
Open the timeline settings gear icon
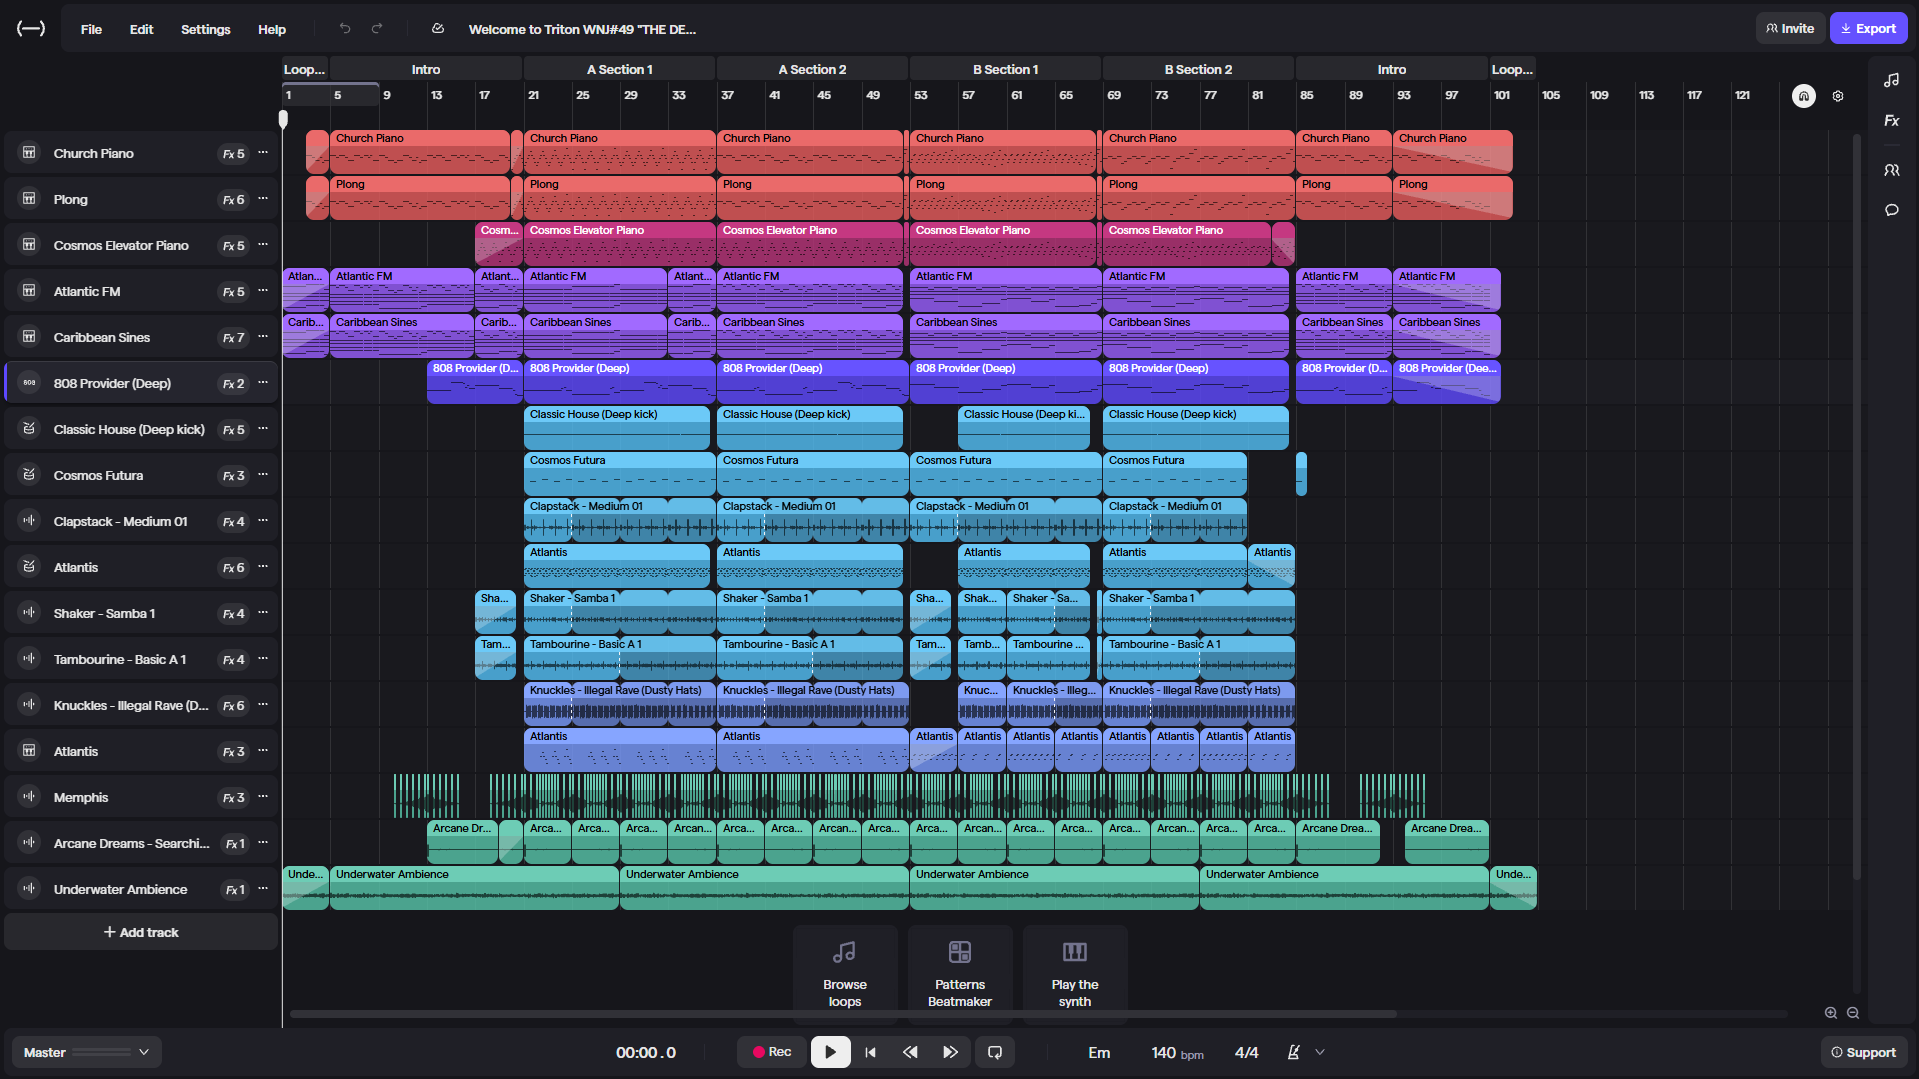click(1838, 96)
